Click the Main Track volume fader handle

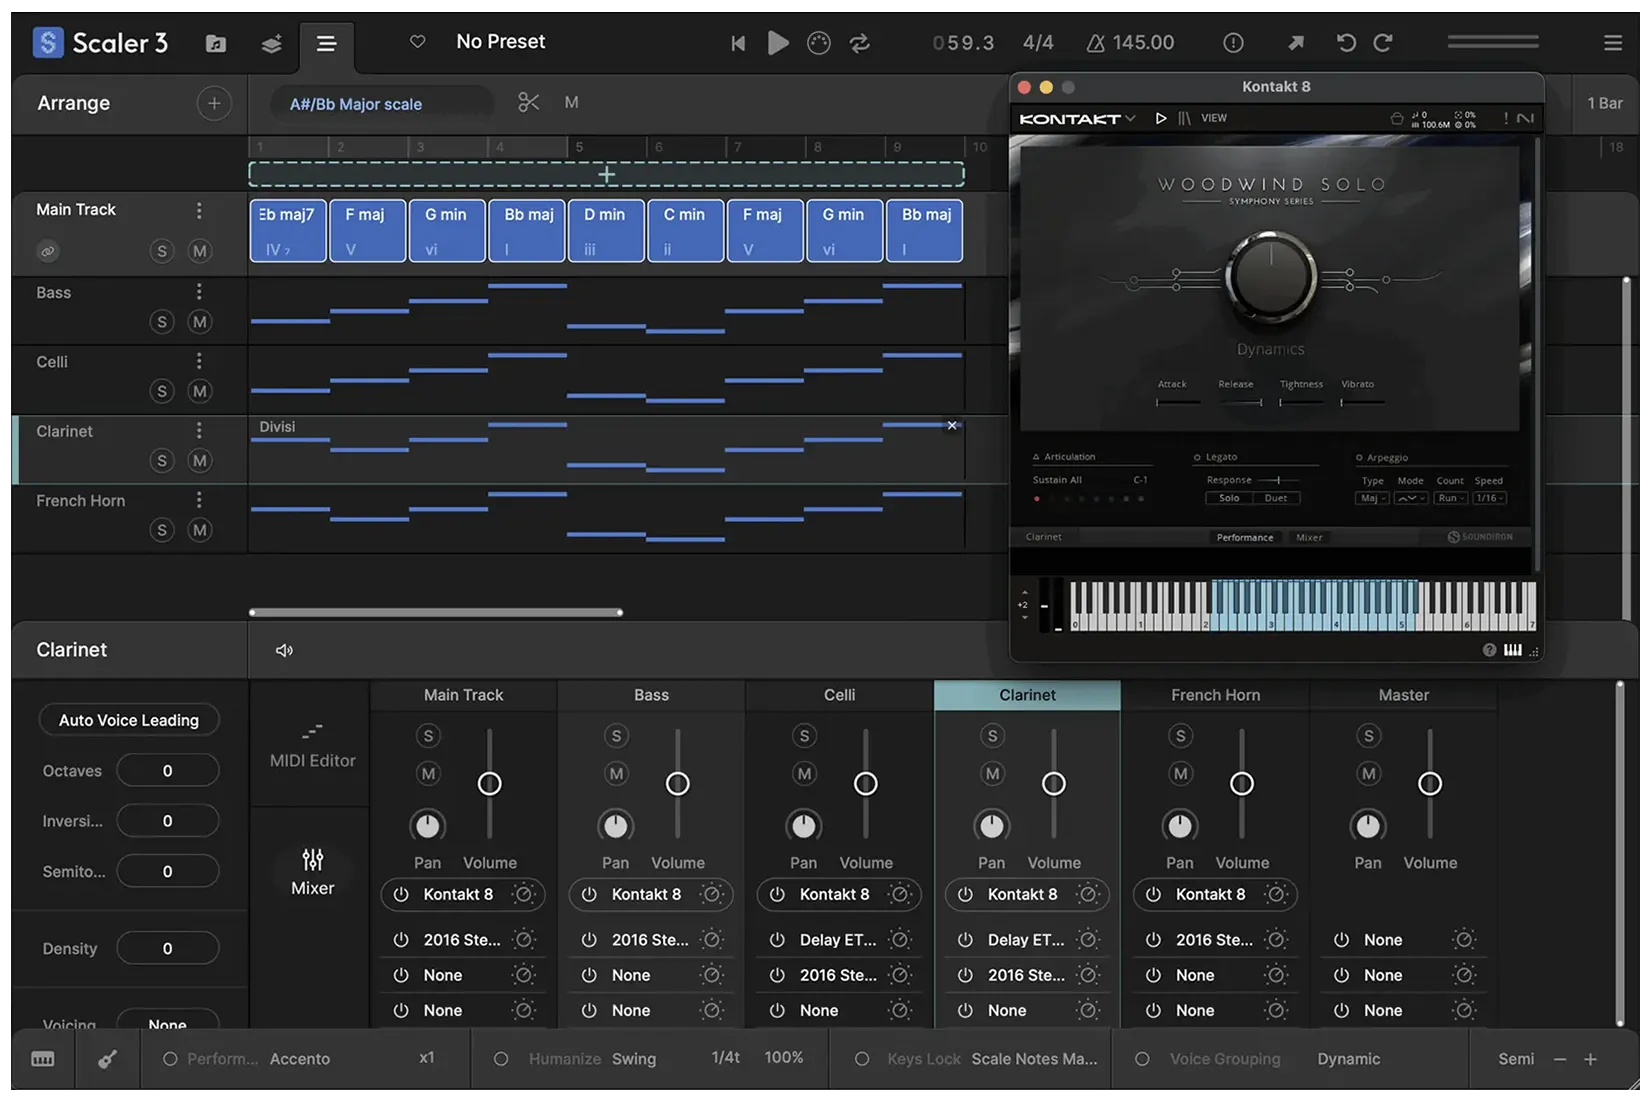(489, 784)
